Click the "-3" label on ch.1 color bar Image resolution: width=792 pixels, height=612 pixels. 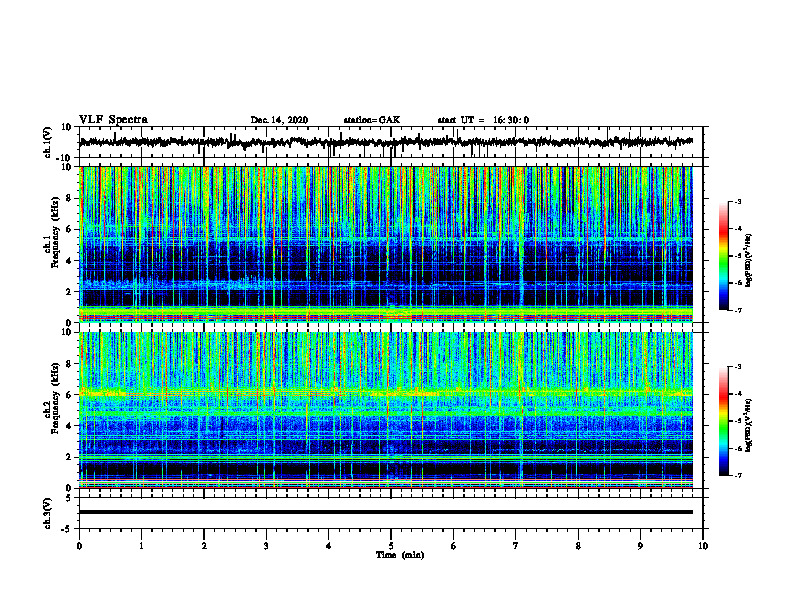[738, 201]
